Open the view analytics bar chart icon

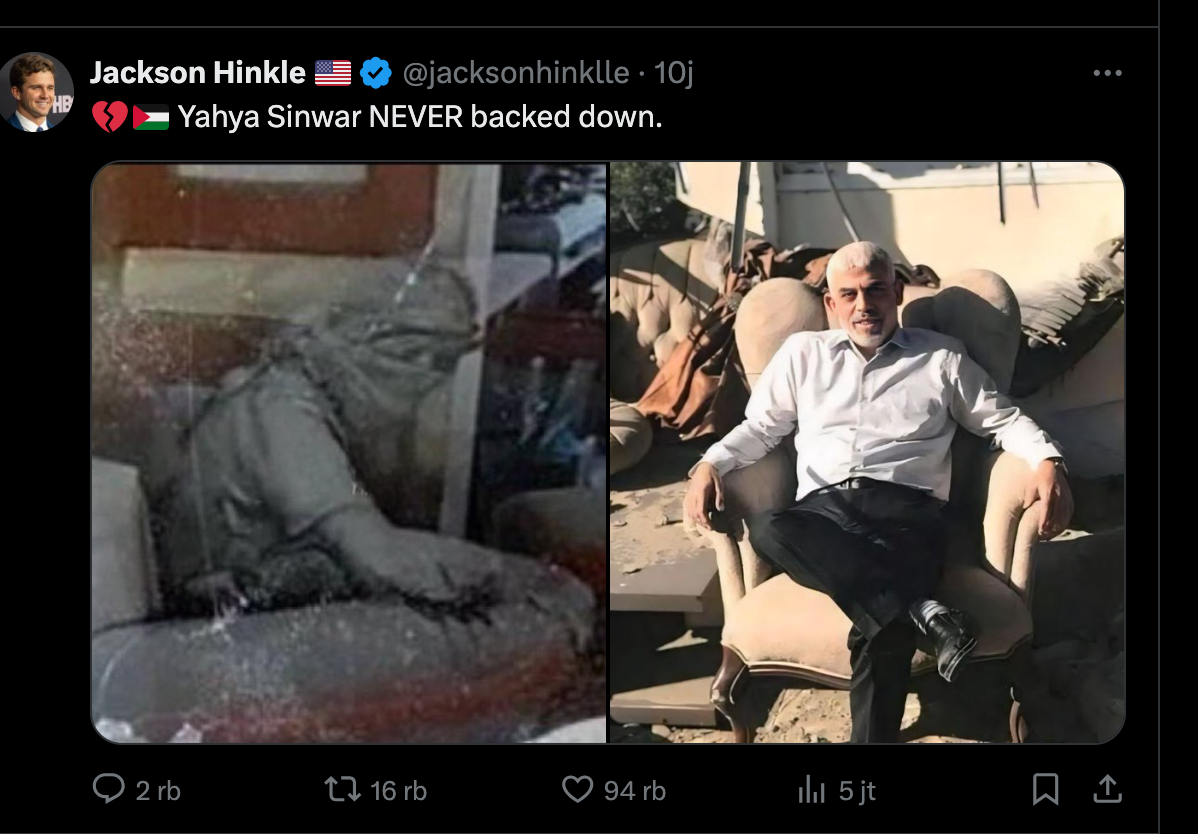(810, 790)
